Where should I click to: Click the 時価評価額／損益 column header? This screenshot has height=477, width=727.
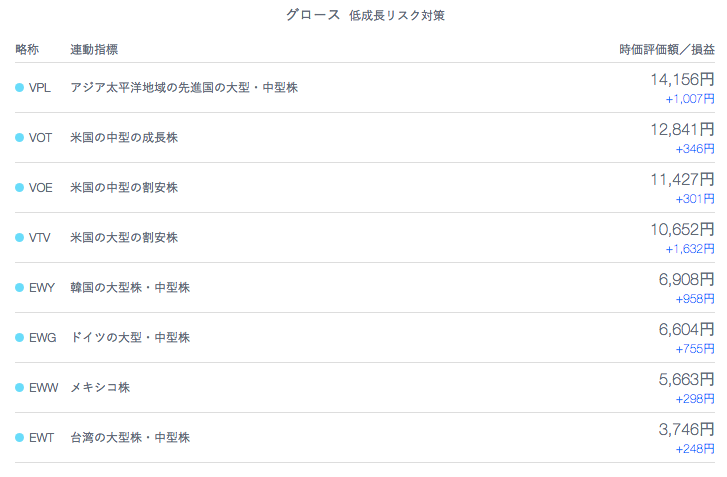point(667,50)
